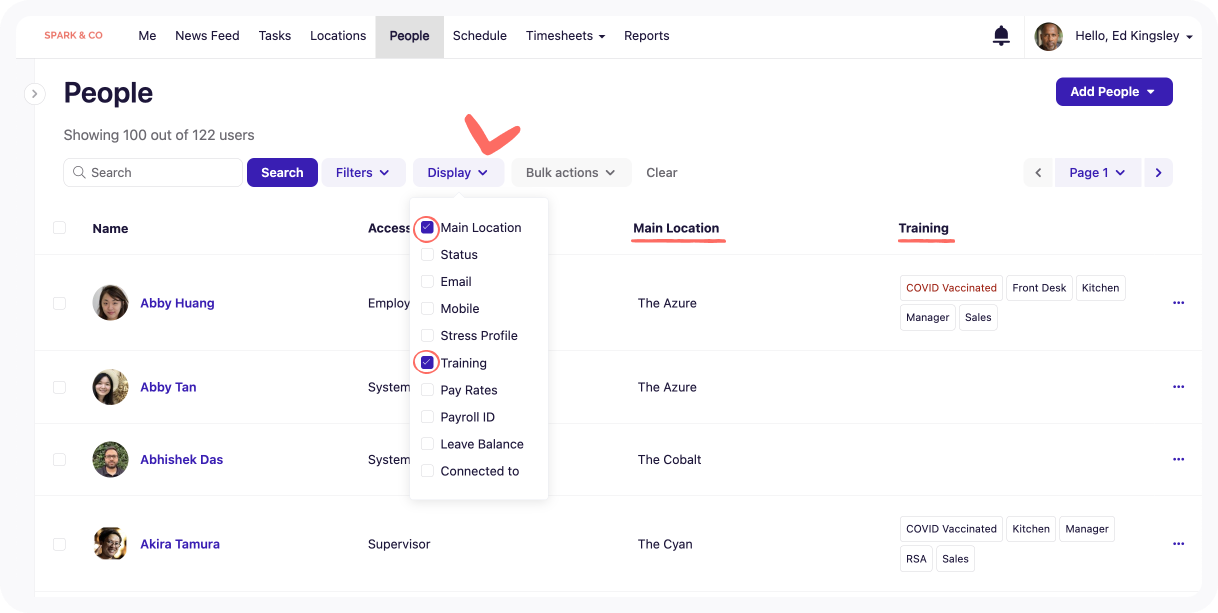Go to previous page arrow
The height and width of the screenshot is (613, 1218).
[1038, 173]
